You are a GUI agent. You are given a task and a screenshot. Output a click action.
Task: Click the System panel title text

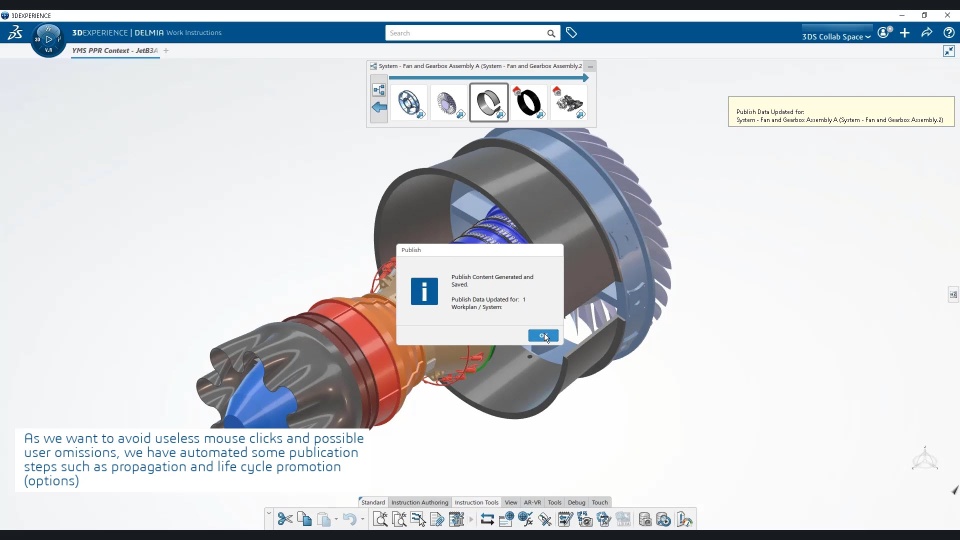point(480,66)
